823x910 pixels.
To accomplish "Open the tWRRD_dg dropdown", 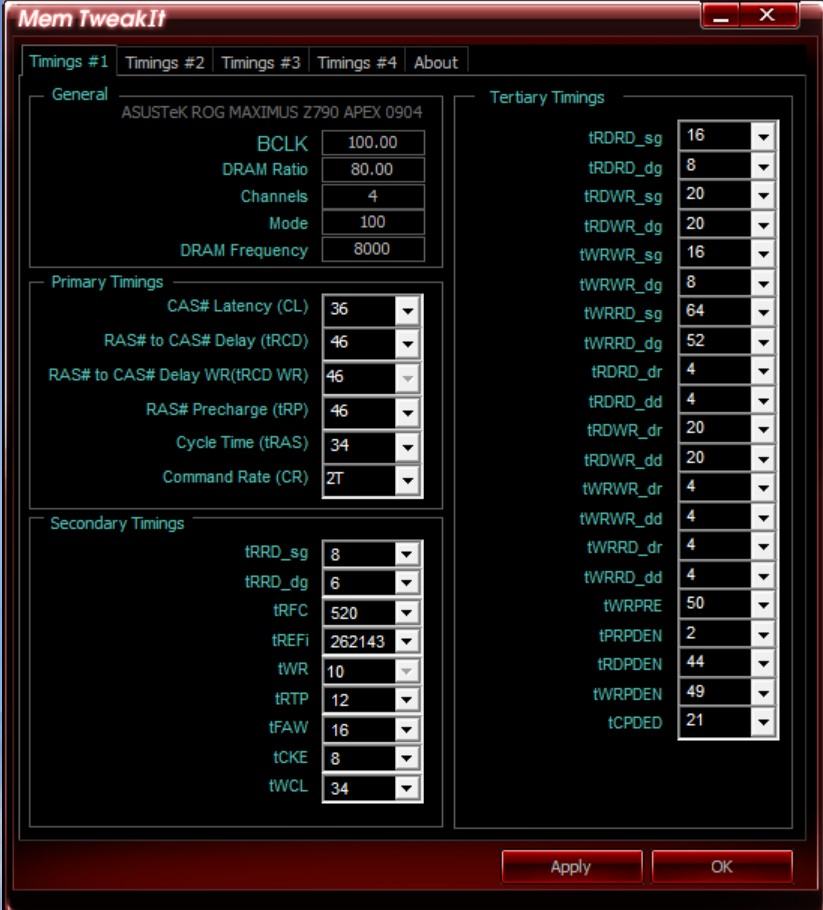I will click(x=763, y=342).
